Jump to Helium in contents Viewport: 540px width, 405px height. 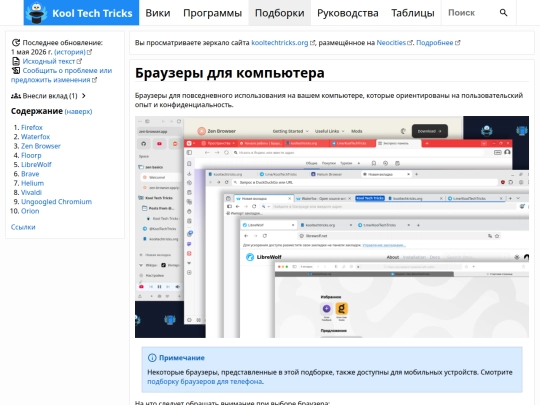[x=32, y=183]
